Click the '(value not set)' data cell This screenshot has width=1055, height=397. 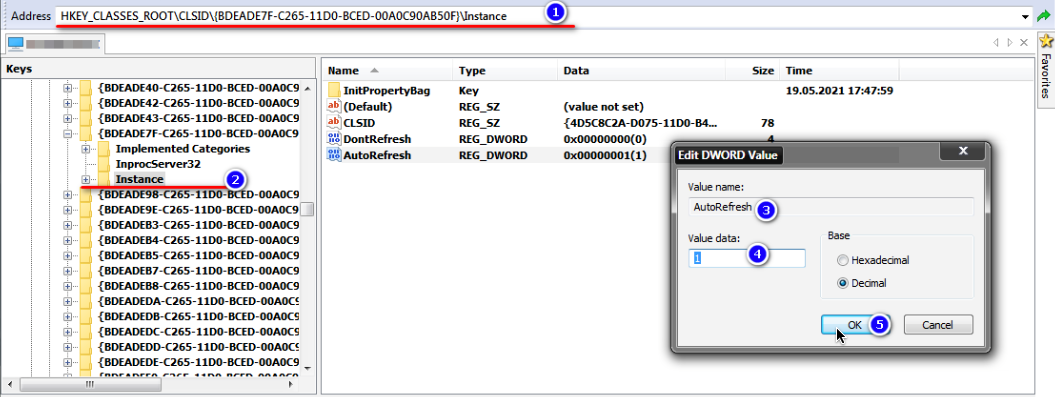point(604,106)
